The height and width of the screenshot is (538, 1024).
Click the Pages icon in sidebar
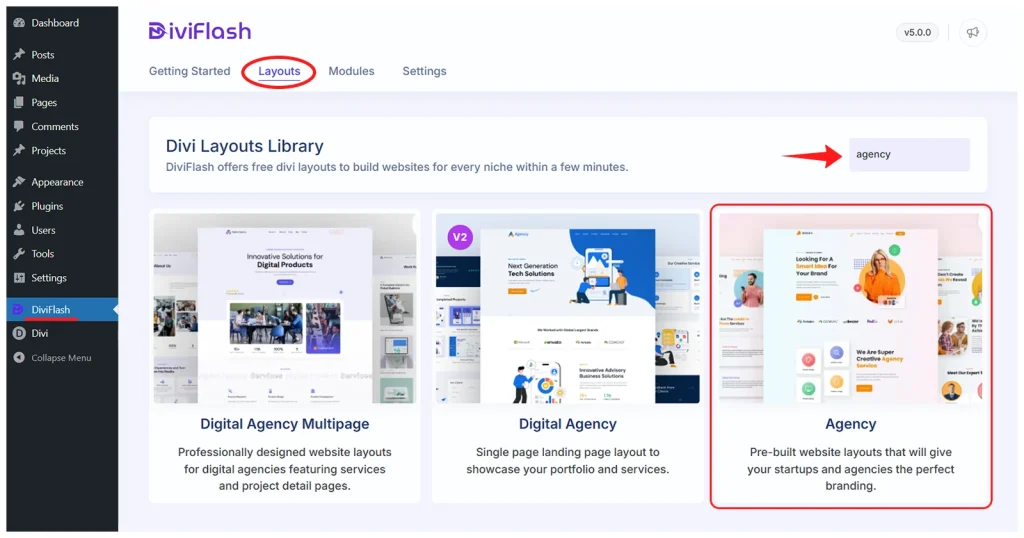(x=19, y=102)
